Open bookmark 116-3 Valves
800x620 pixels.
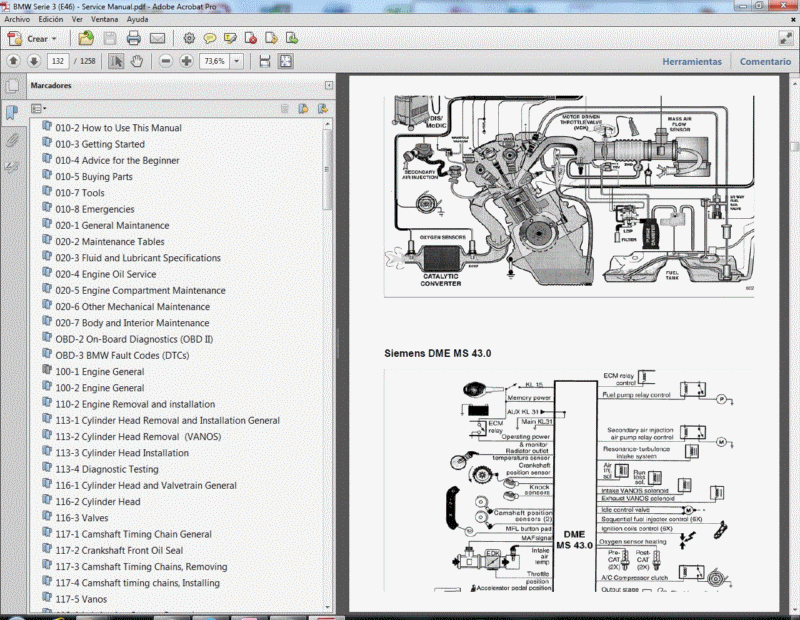(82, 518)
